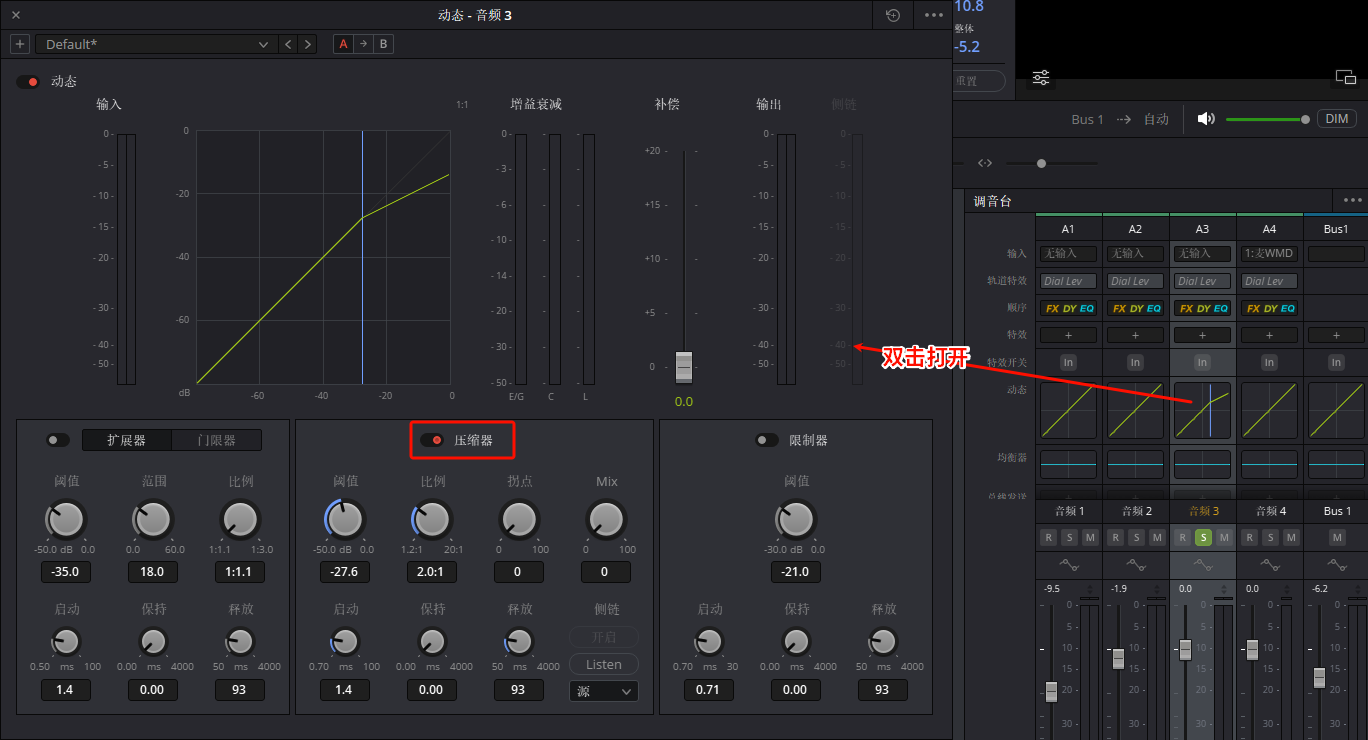Adjust the green monitor volume slider
1368x740 pixels.
[1267, 119]
